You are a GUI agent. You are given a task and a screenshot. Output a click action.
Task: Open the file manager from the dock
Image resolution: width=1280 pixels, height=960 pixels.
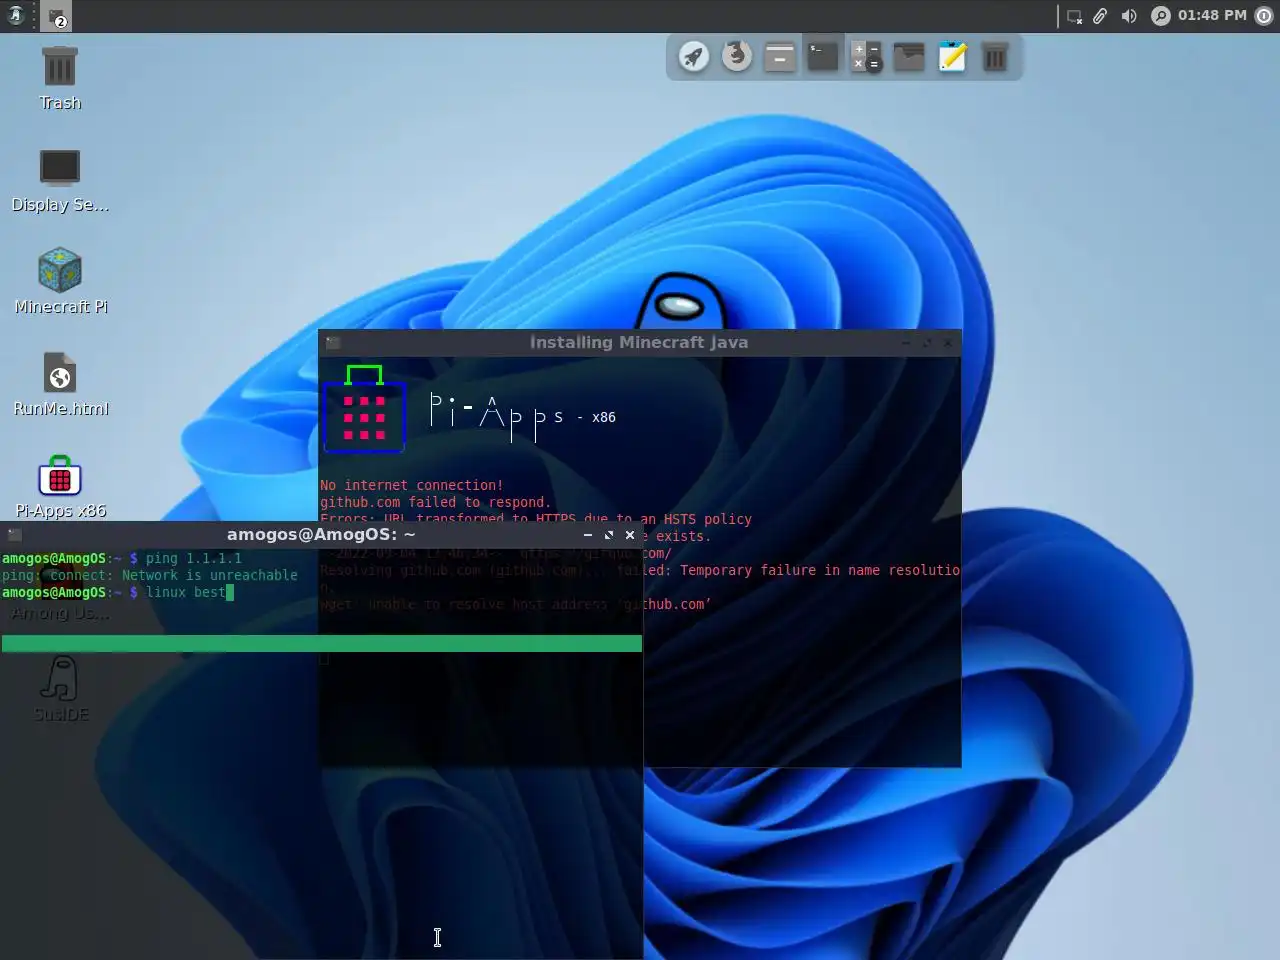click(x=780, y=56)
